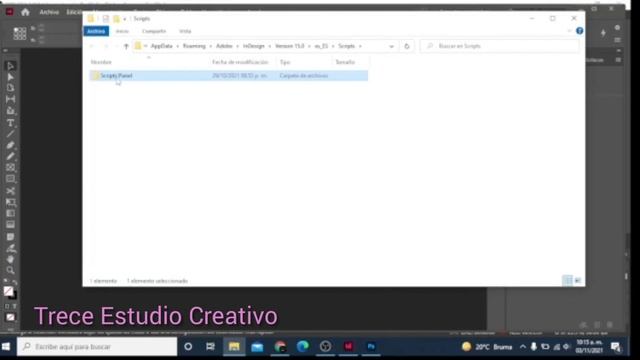Expand the Explorer ribbon chevron
The height and width of the screenshot is (360, 640).
pos(569,31)
